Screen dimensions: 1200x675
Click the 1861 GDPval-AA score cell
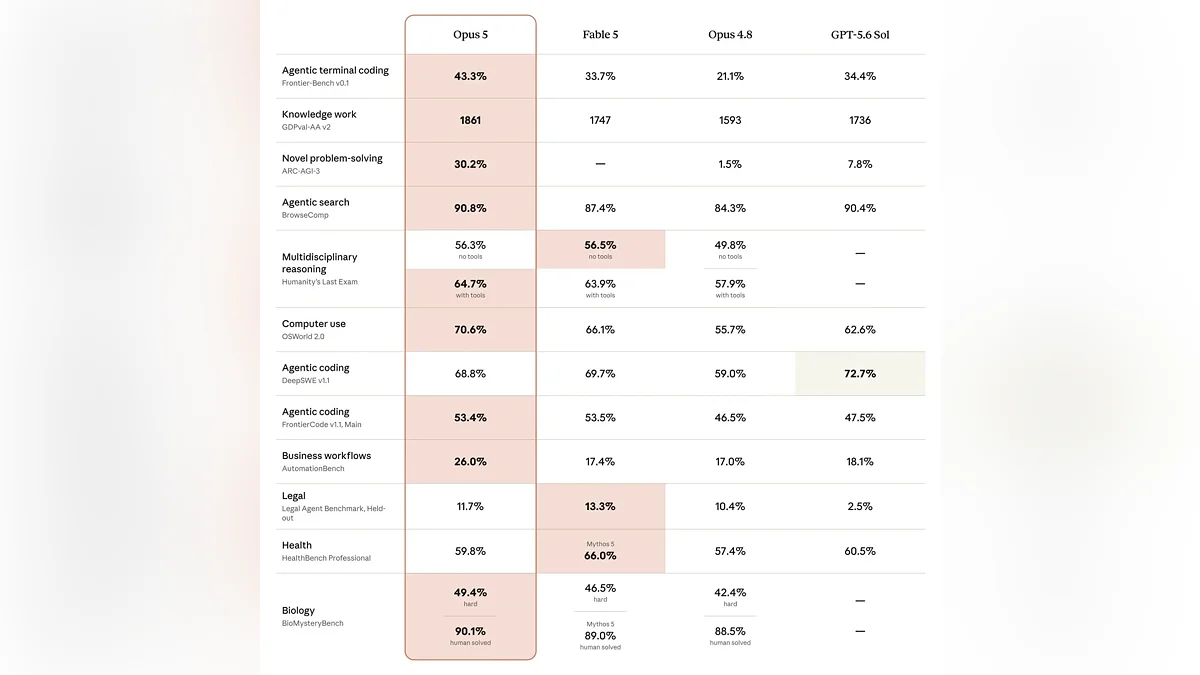pyautogui.click(x=470, y=120)
